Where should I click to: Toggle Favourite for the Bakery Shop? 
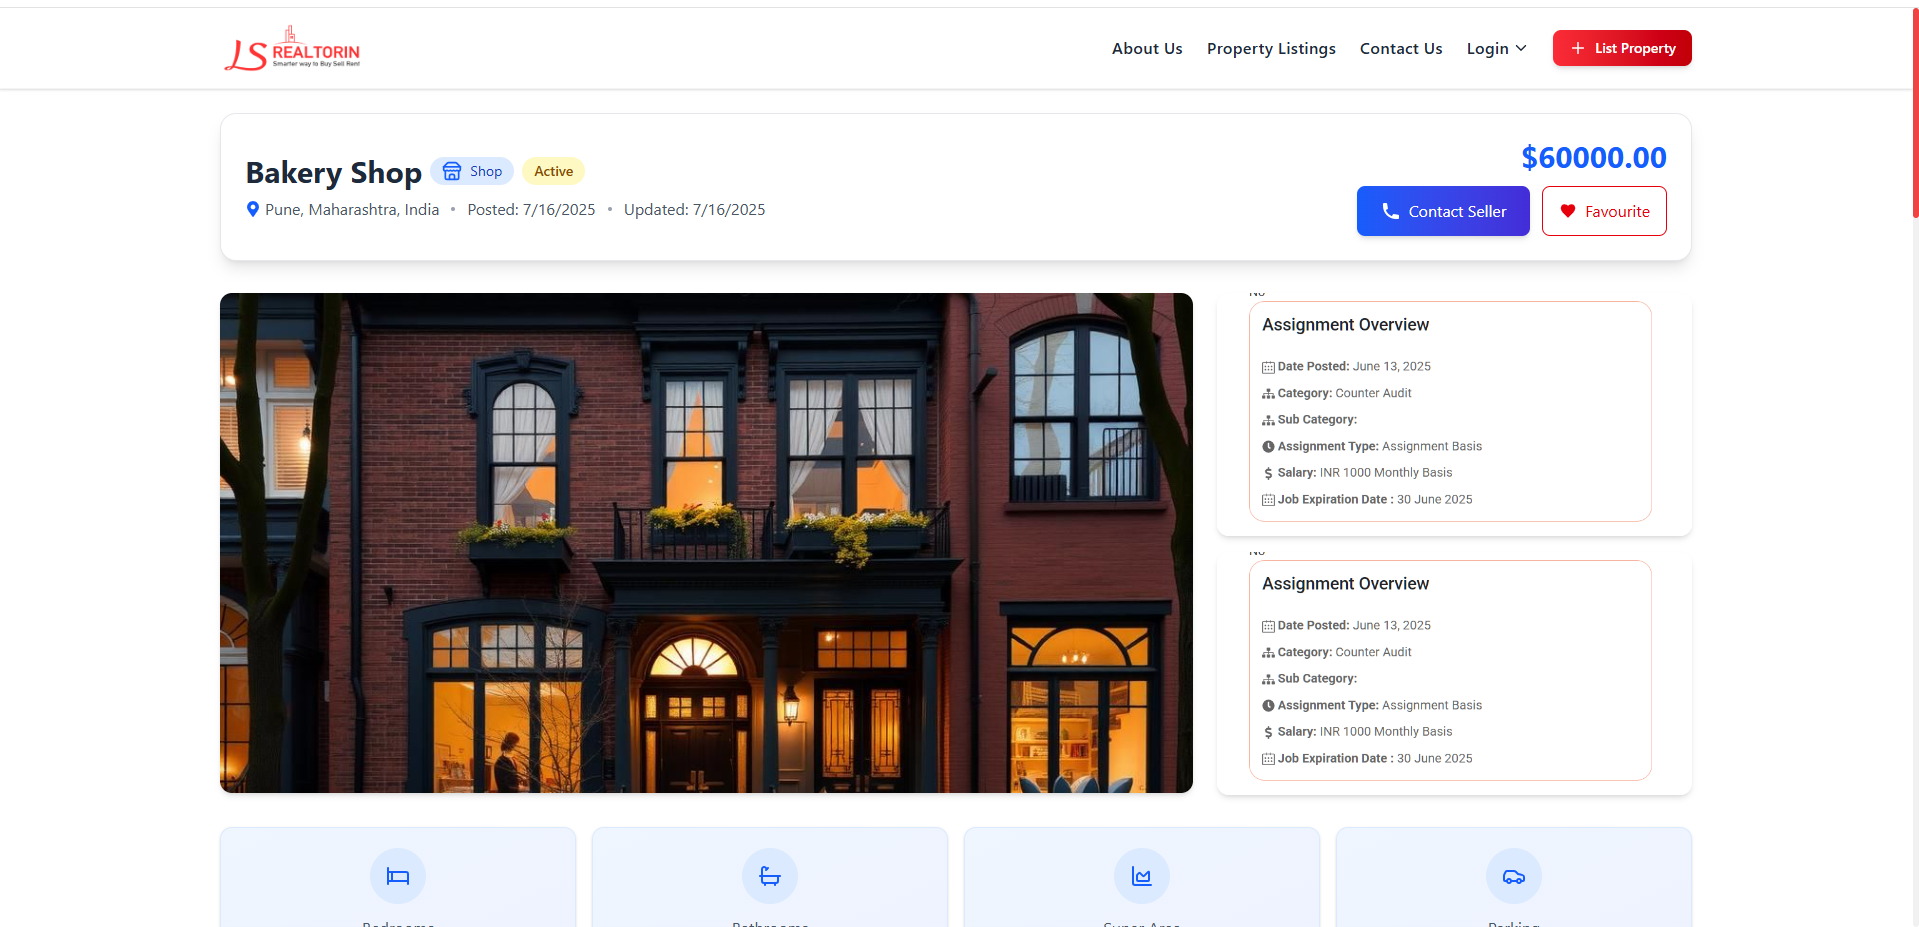coord(1603,211)
